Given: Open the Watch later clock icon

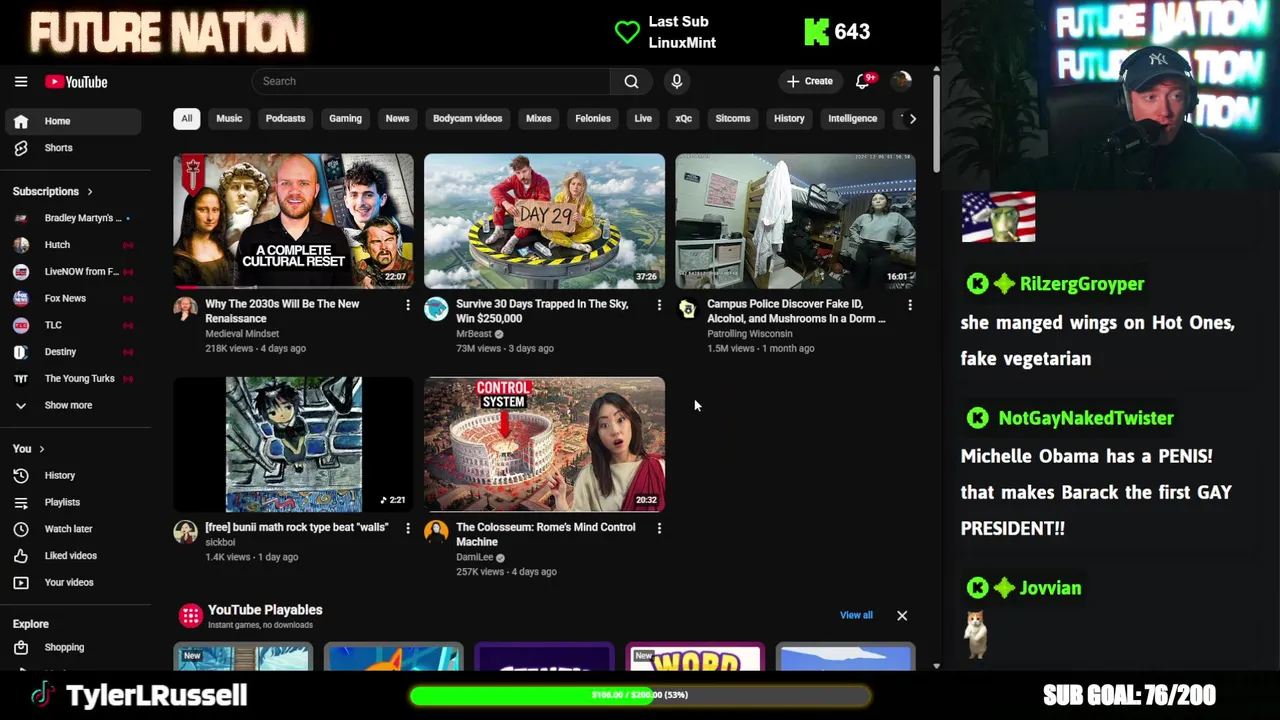Looking at the screenshot, I should click(x=21, y=529).
